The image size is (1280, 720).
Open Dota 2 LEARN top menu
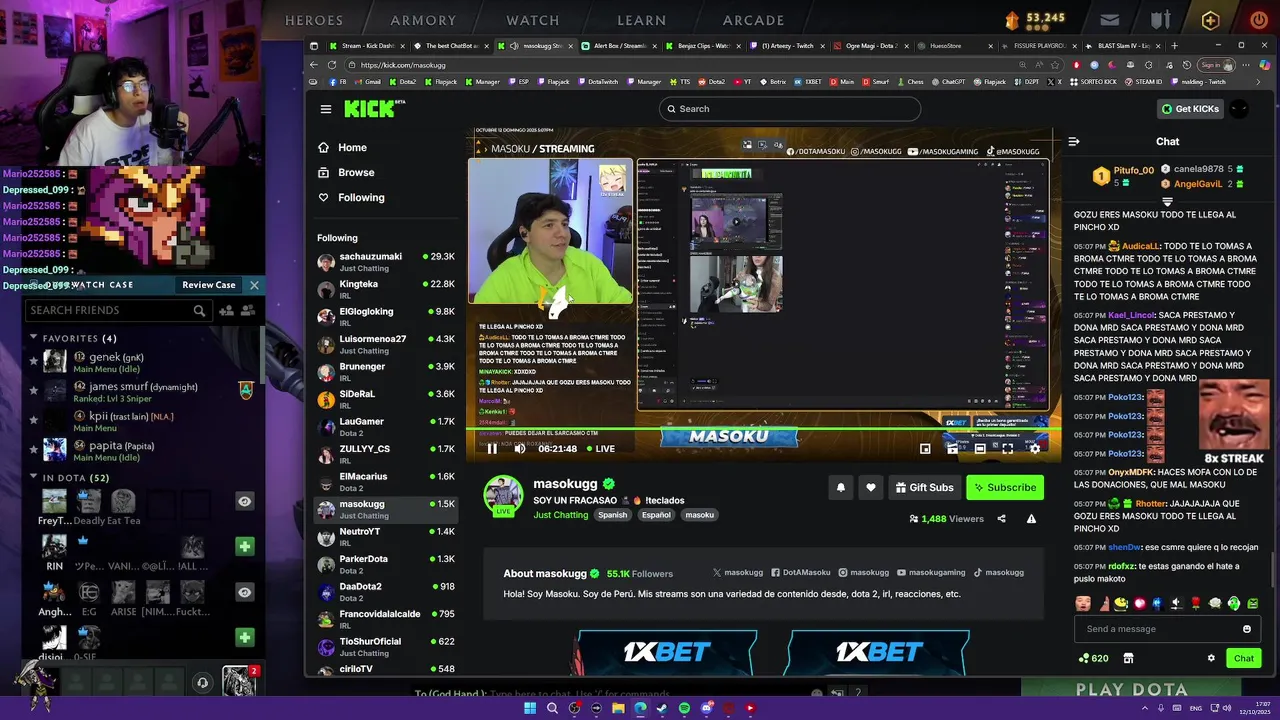click(642, 20)
